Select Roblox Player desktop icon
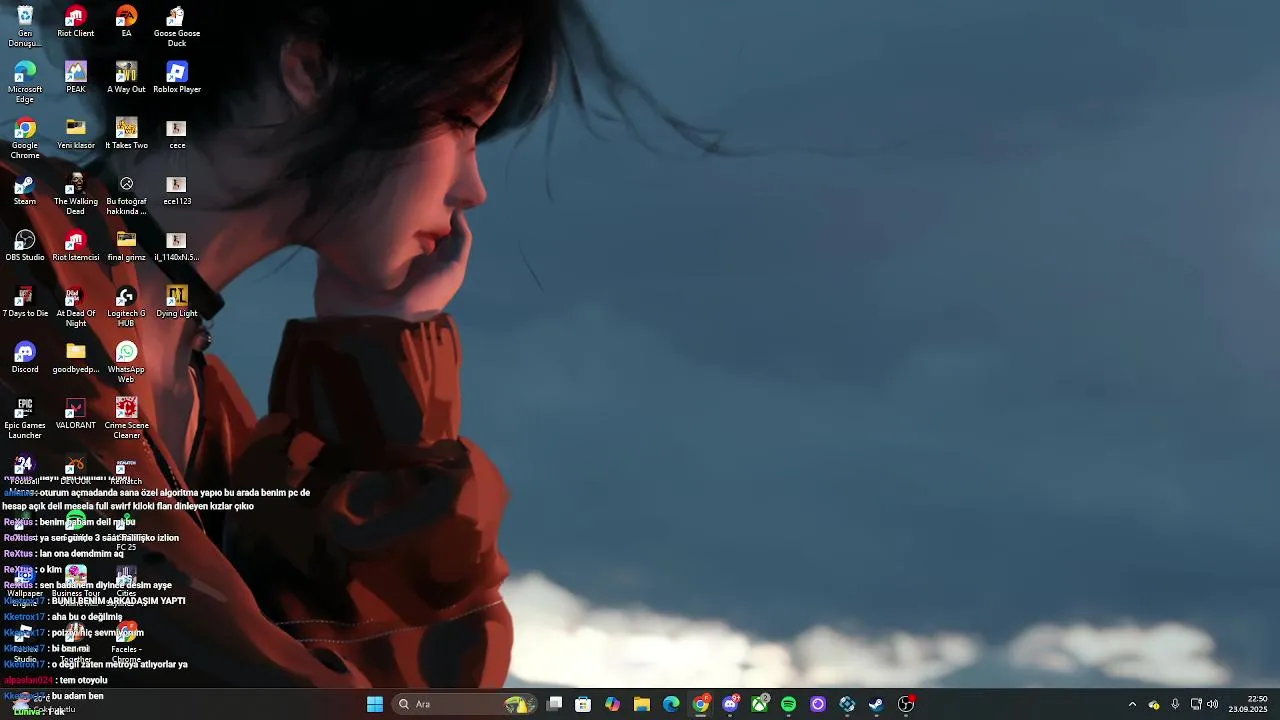The height and width of the screenshot is (720, 1280). tap(177, 78)
